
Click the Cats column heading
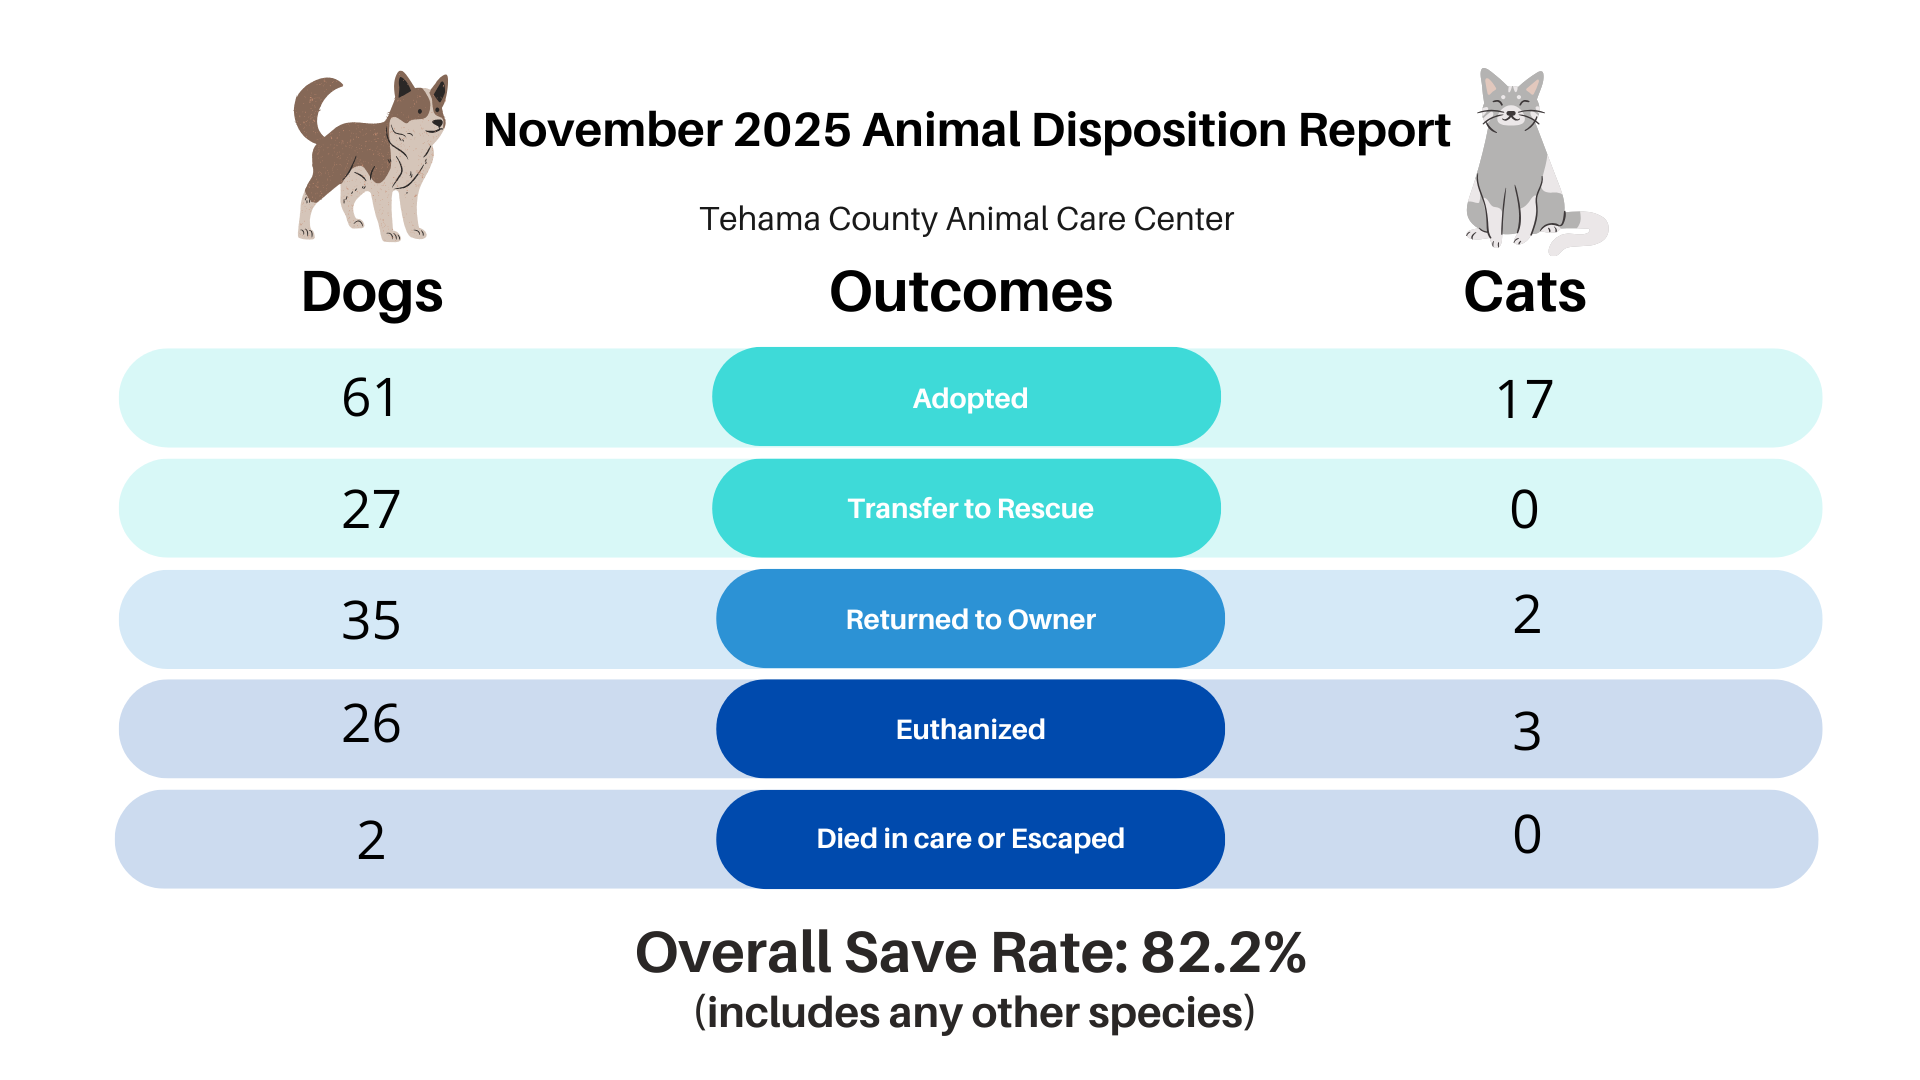pos(1524,292)
